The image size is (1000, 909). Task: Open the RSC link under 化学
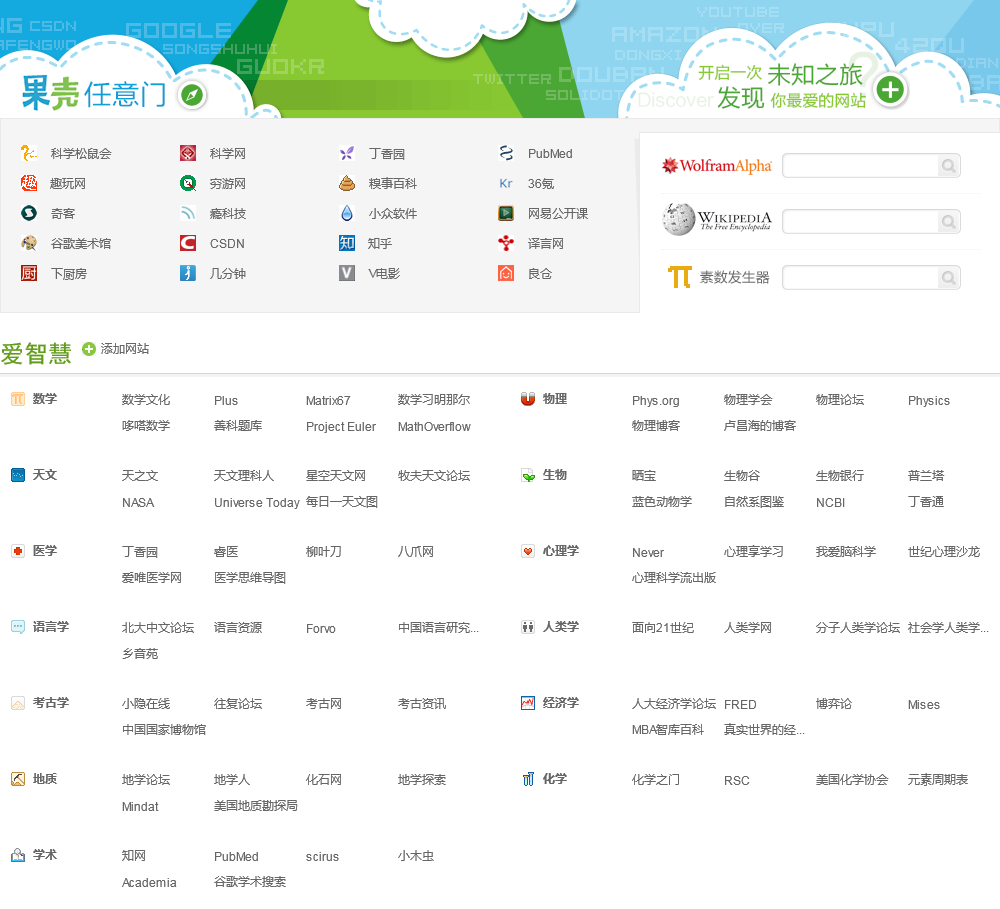(736, 780)
